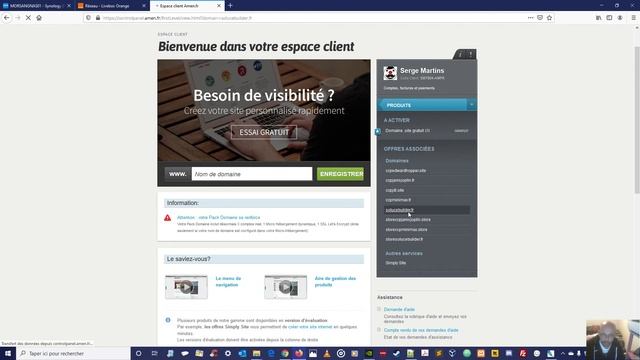
Task: Open a new browser tab
Action: click(x=230, y=6)
